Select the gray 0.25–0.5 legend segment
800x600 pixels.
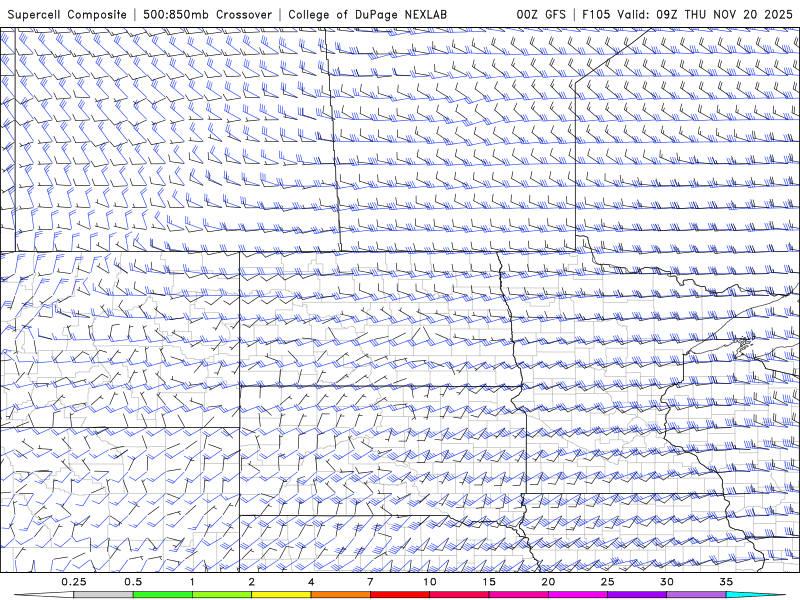(104, 595)
